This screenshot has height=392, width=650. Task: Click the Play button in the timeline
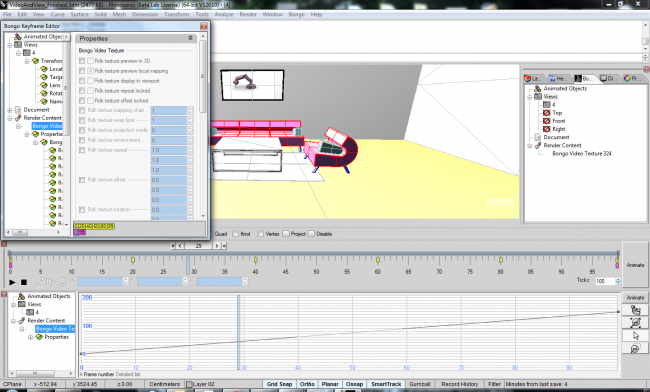pyautogui.click(x=12, y=282)
